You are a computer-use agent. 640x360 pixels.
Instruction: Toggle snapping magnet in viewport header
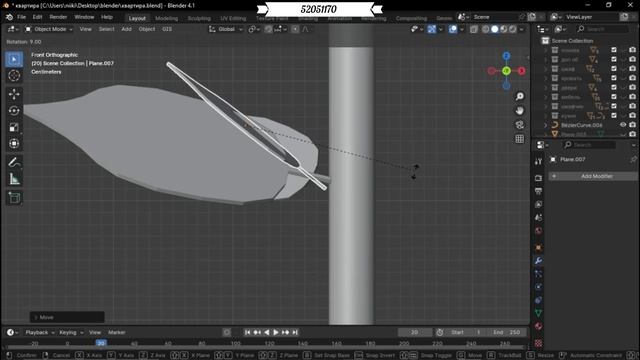[x=269, y=29]
